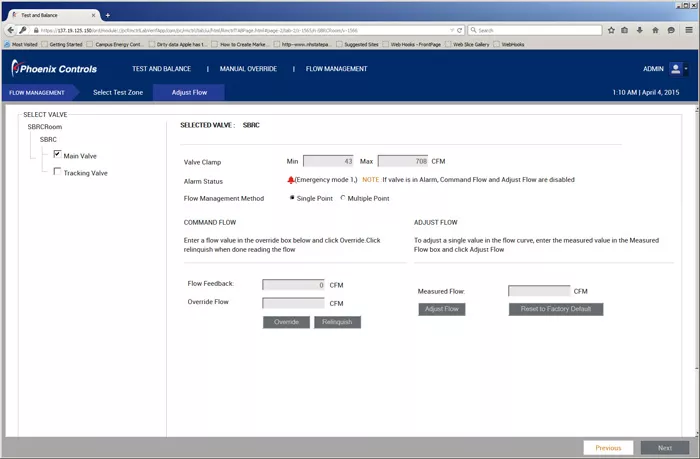Uncheck the Main Valve checkbox
The width and height of the screenshot is (700, 459).
[57, 155]
